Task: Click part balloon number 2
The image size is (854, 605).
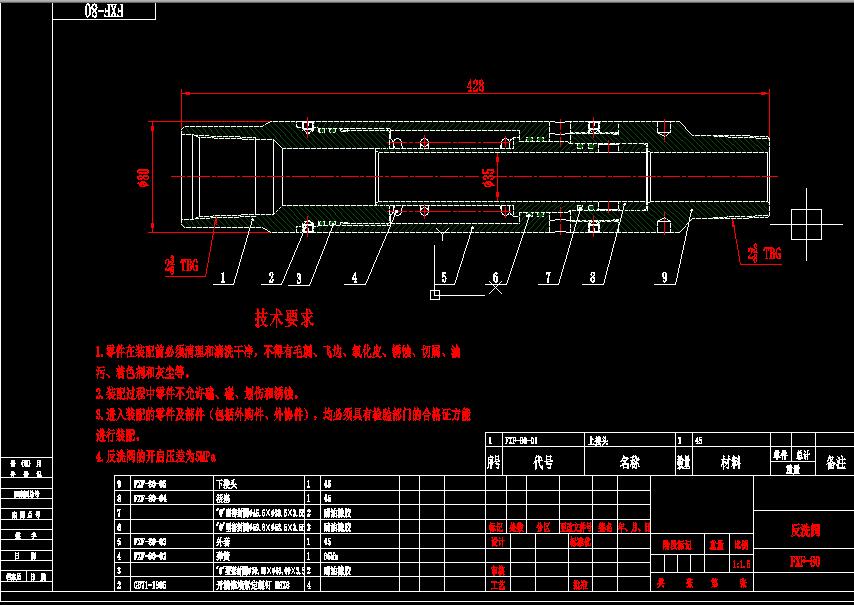Action: (x=271, y=278)
